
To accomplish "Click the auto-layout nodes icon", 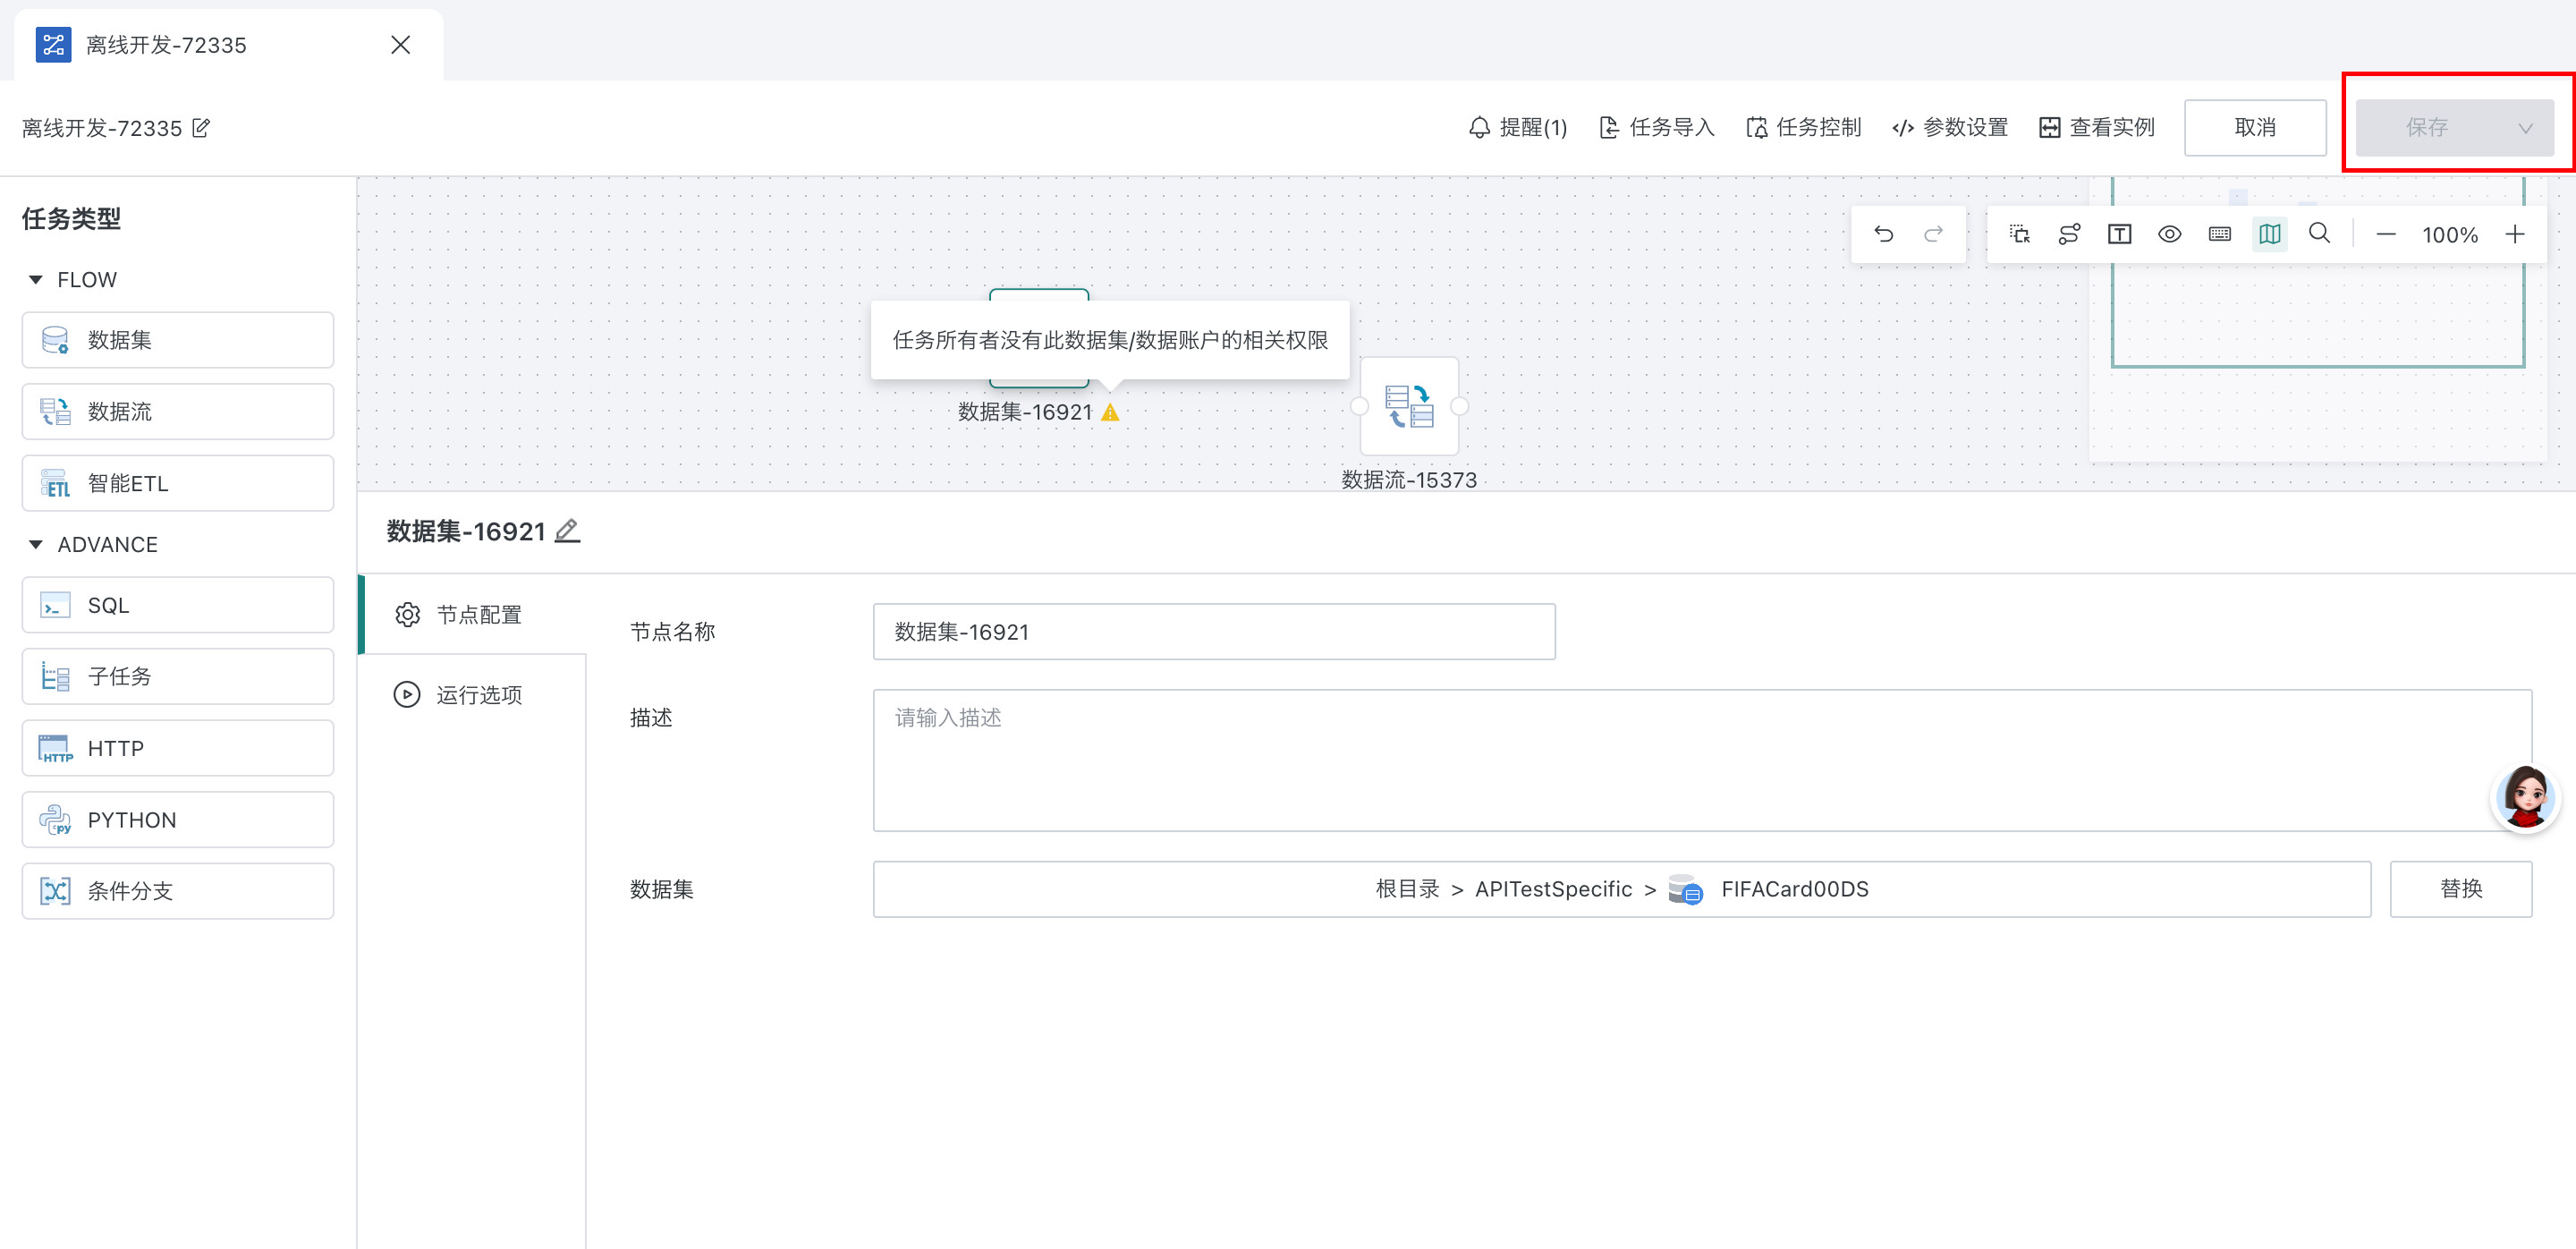I will point(2069,234).
